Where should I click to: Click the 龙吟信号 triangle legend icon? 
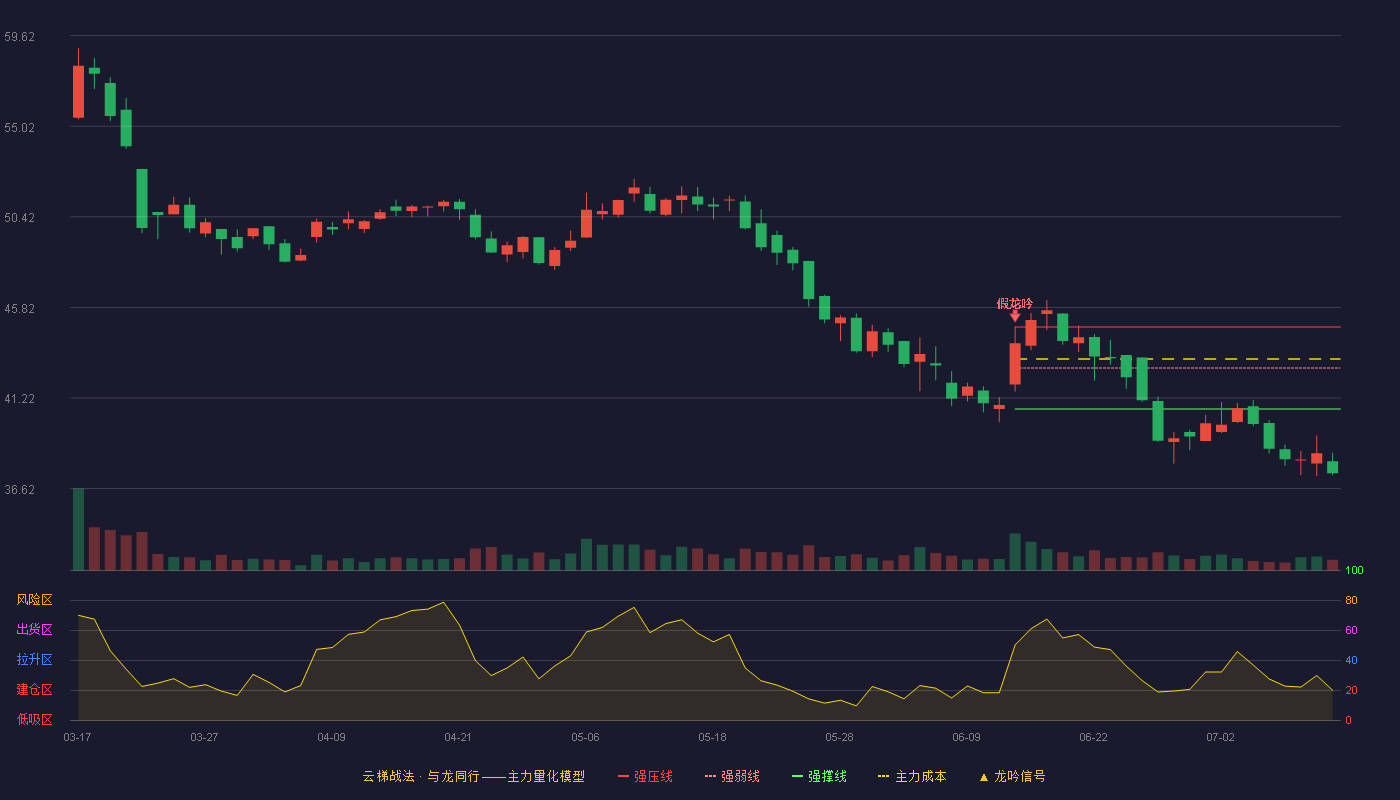click(x=983, y=777)
